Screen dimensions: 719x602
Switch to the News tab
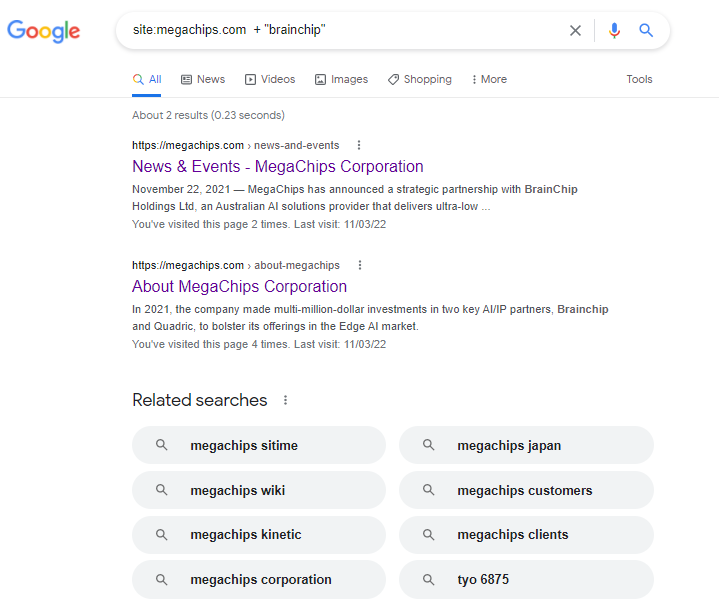coord(203,79)
